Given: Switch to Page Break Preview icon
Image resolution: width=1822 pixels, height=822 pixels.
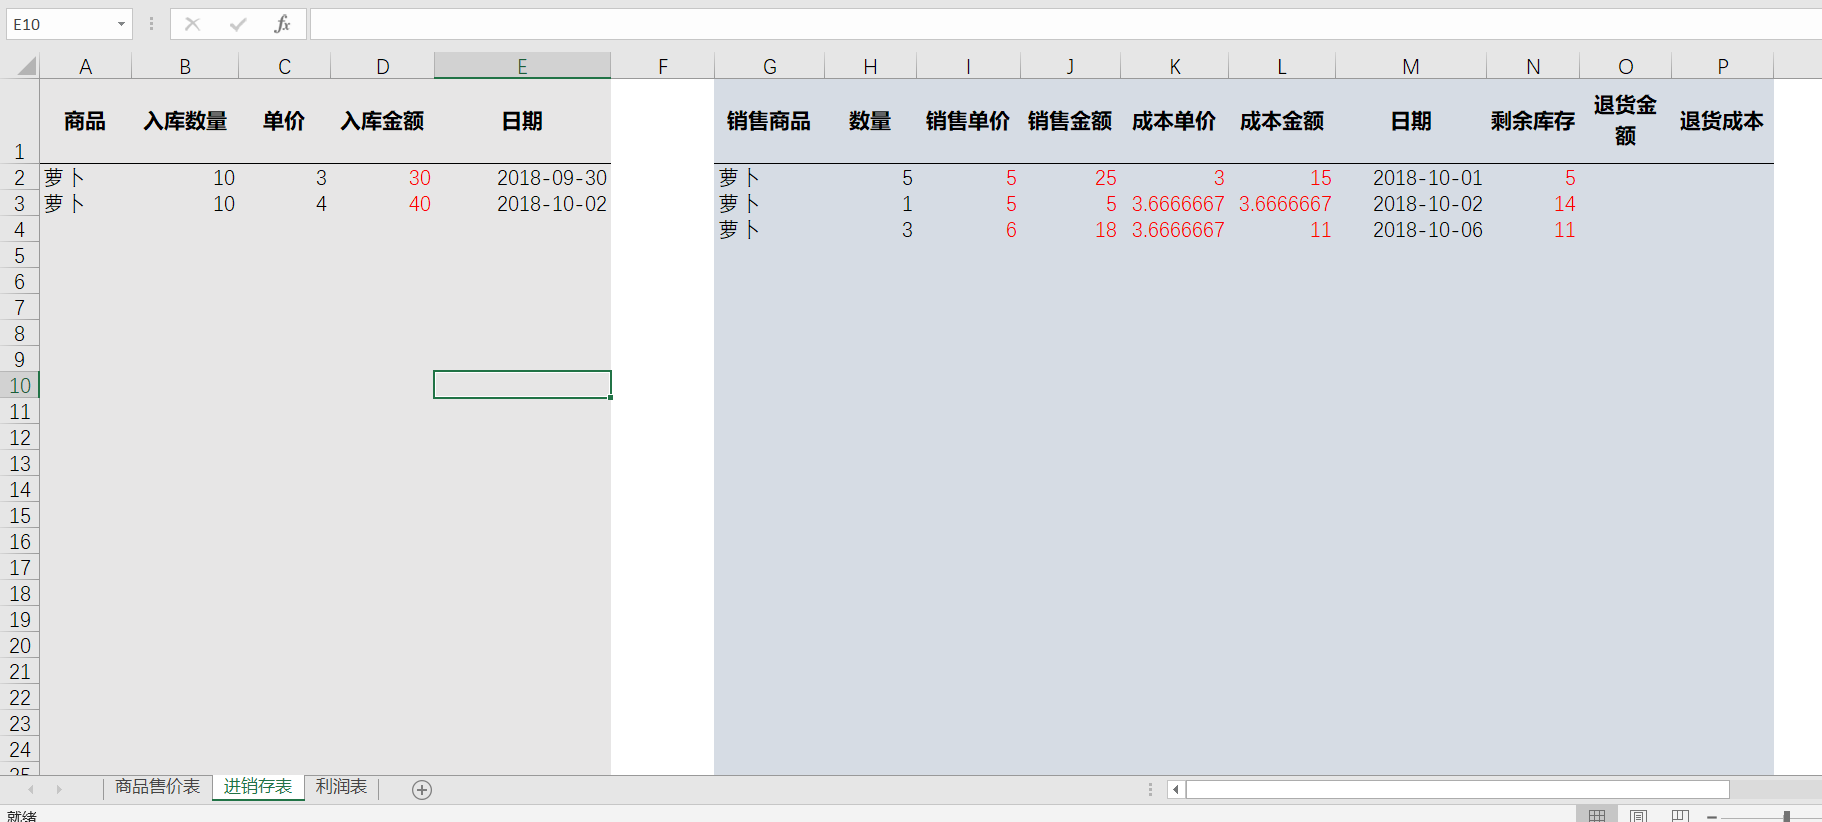Looking at the screenshot, I should click(x=1680, y=815).
